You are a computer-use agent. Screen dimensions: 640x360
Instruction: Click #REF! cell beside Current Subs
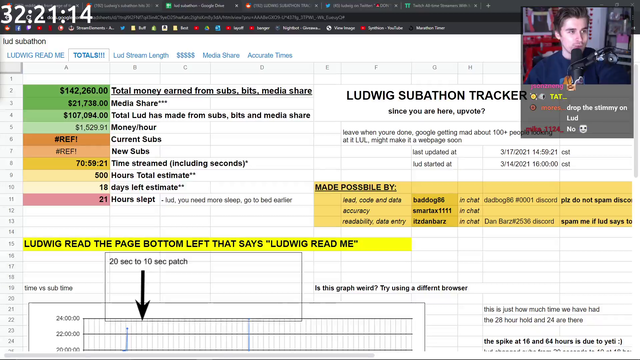pos(66,139)
